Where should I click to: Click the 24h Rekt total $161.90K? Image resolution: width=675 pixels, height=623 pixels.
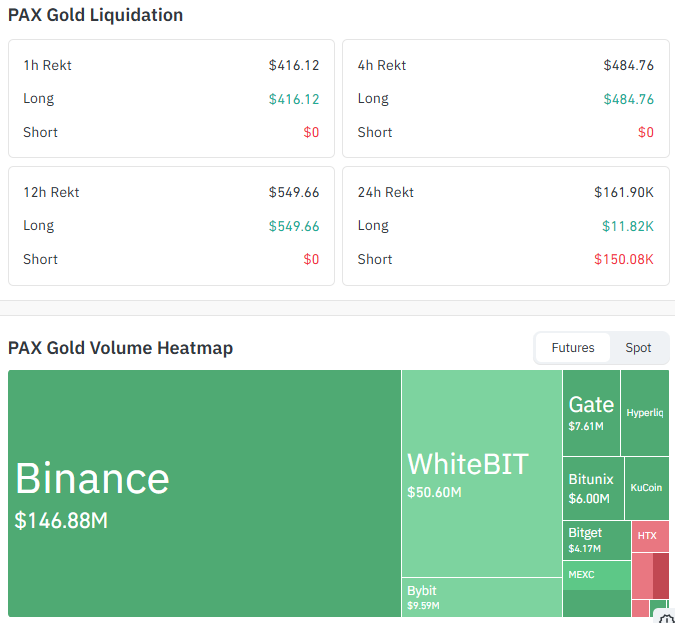tap(624, 192)
